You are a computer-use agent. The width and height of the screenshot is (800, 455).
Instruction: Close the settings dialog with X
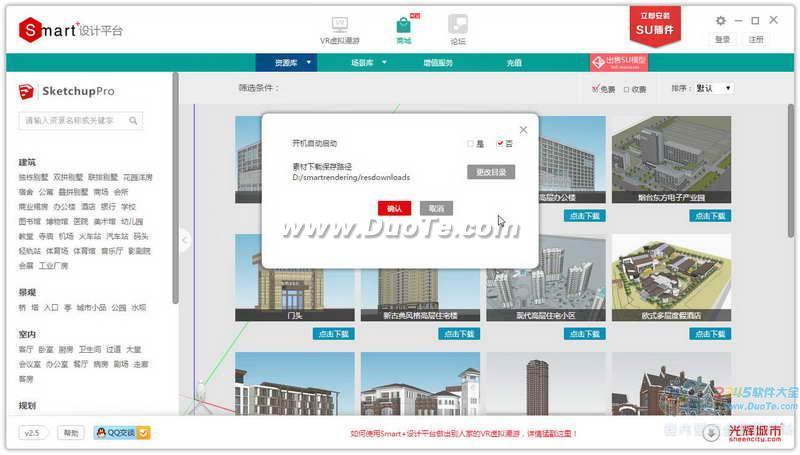click(523, 130)
